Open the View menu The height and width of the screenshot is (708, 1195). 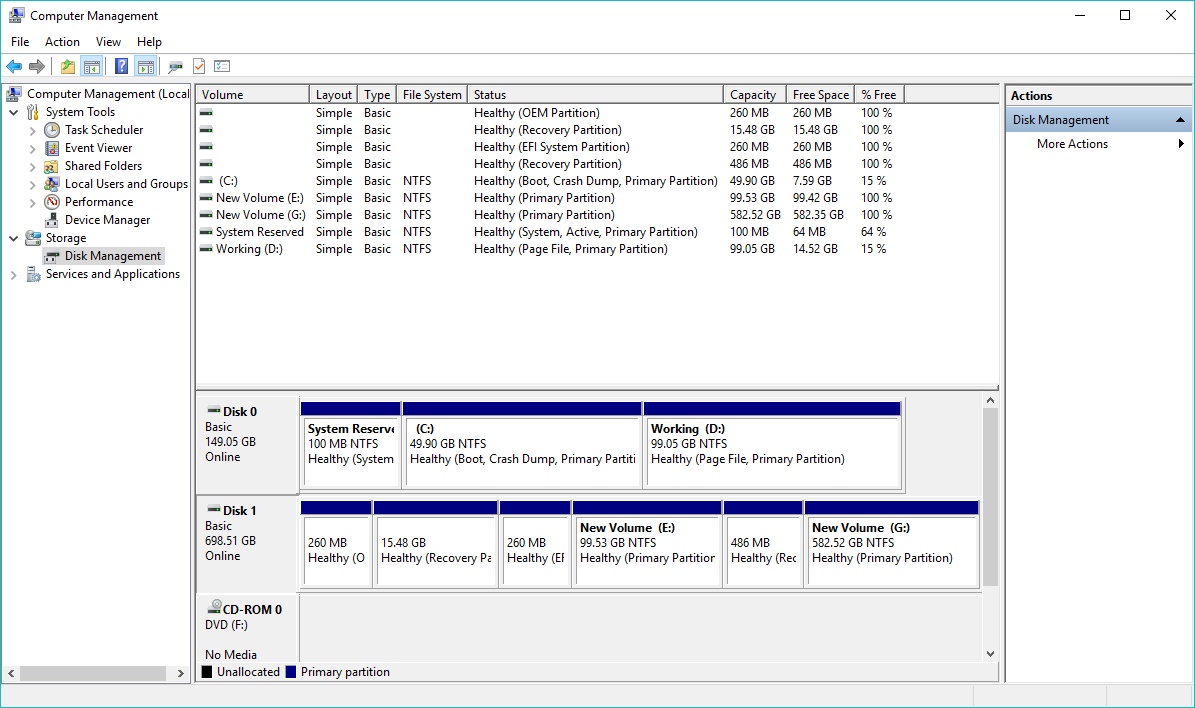[x=108, y=41]
